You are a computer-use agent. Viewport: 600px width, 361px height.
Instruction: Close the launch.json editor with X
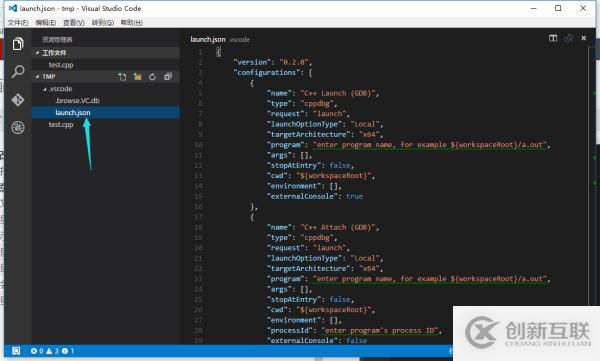(x=584, y=38)
